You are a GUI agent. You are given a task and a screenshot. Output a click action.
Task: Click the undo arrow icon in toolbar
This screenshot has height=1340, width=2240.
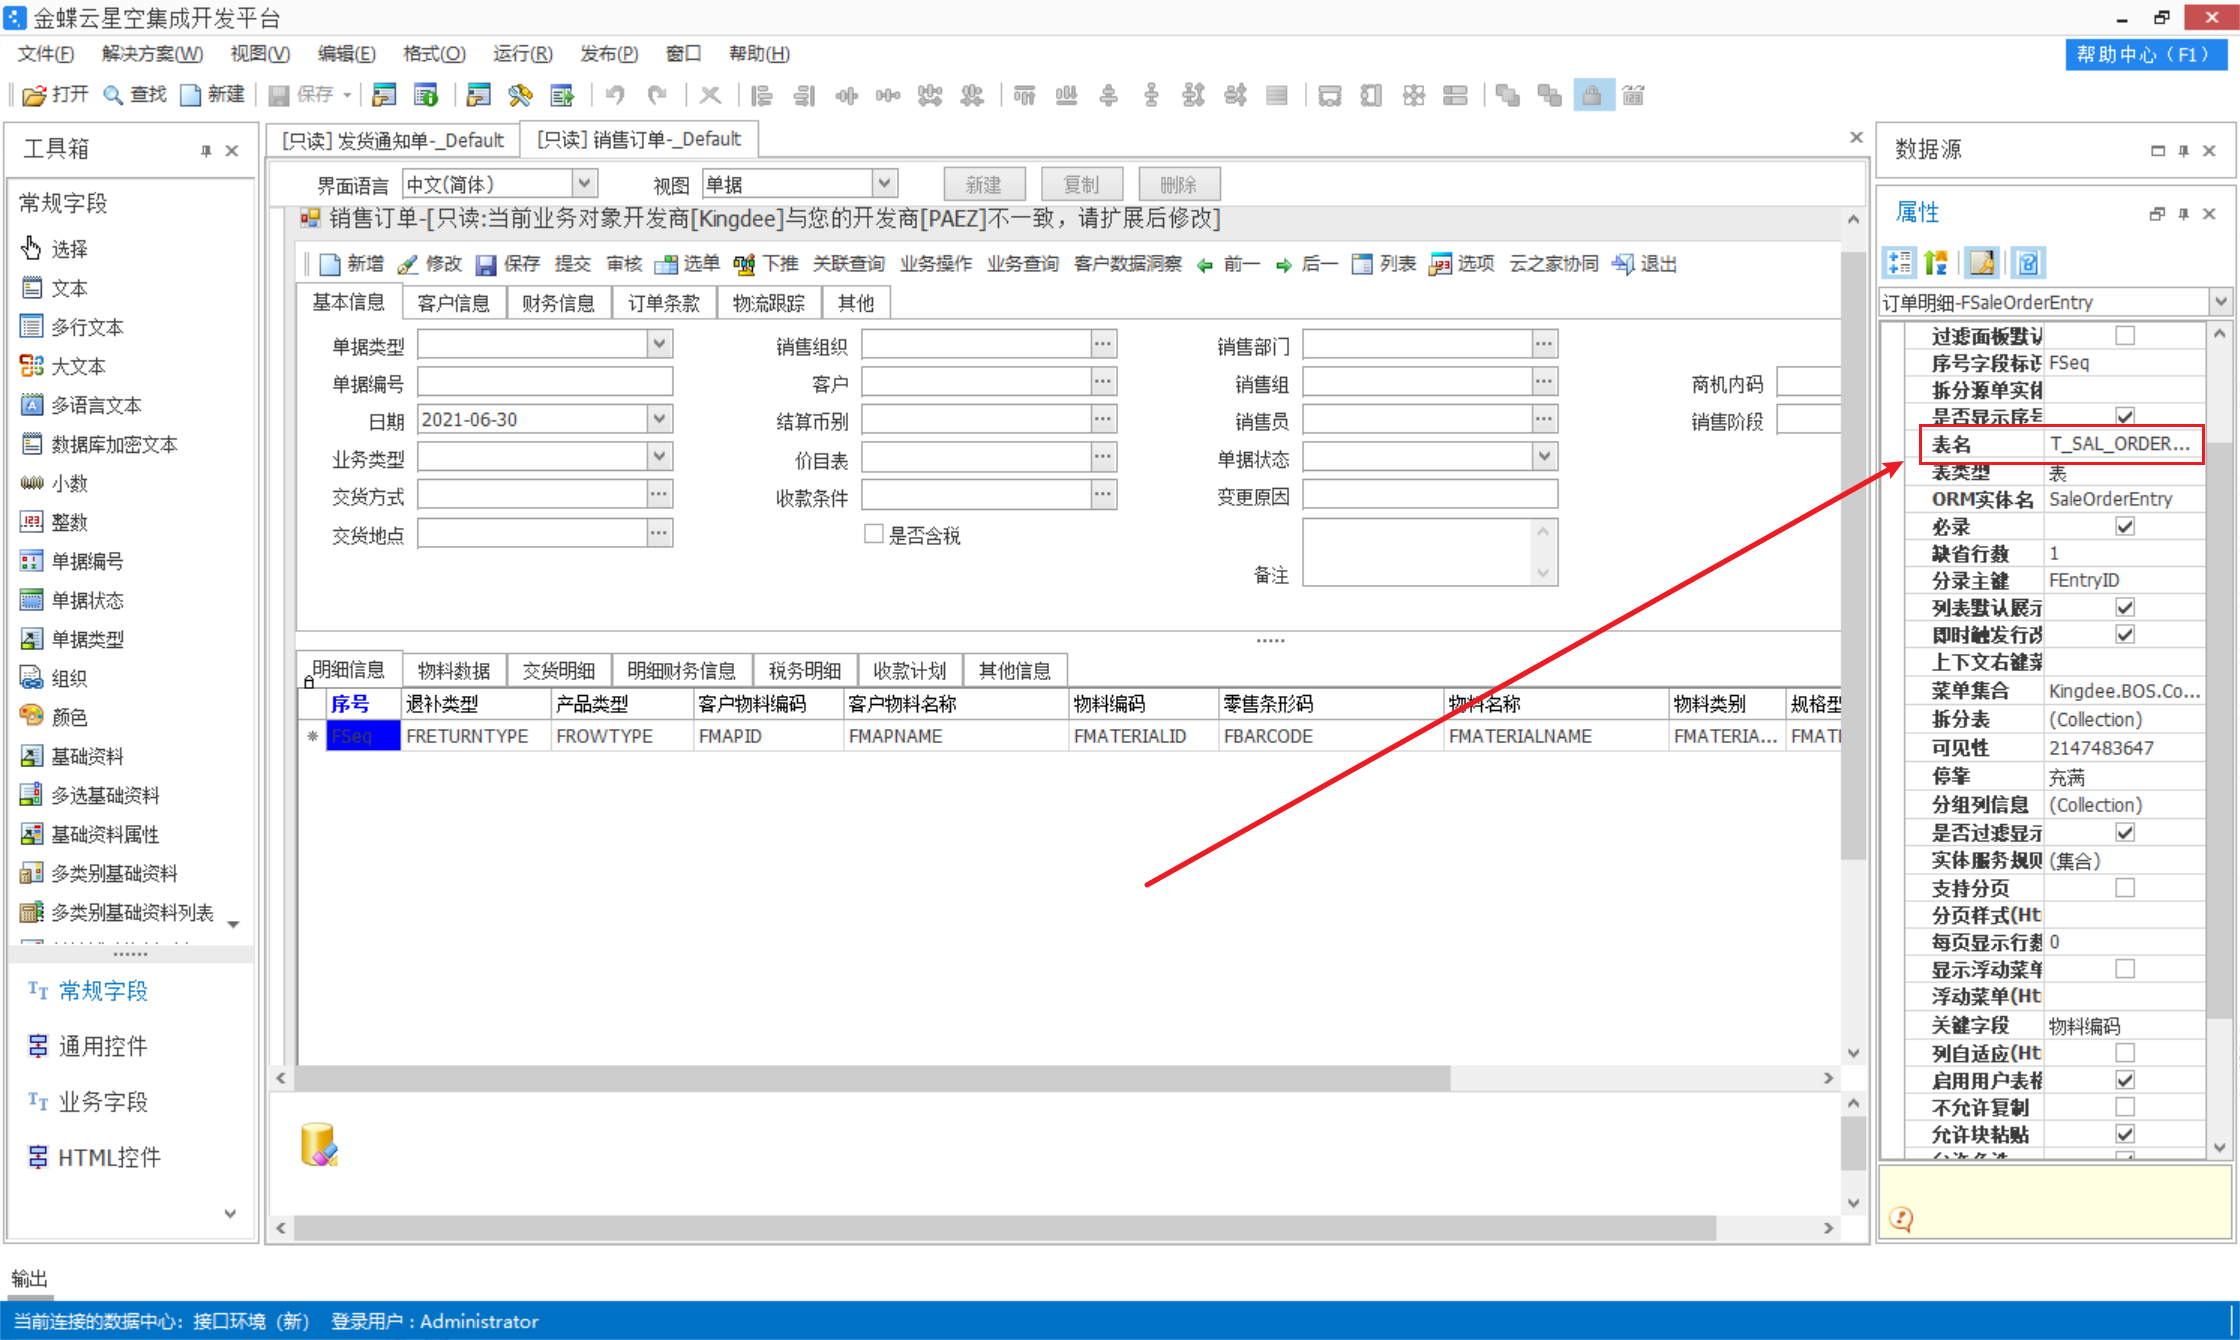pos(615,95)
